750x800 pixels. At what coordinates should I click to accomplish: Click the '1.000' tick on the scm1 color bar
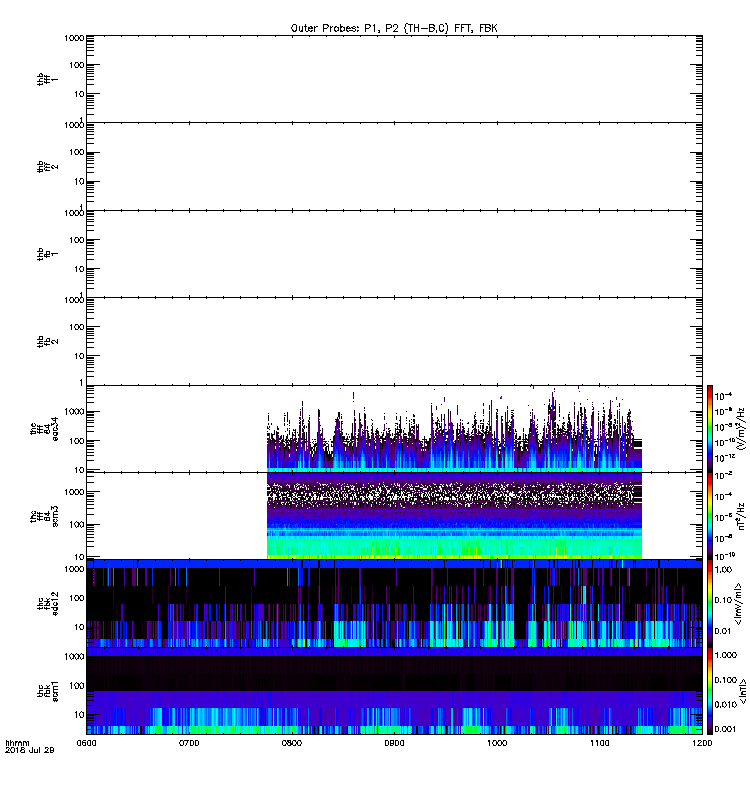(x=726, y=655)
